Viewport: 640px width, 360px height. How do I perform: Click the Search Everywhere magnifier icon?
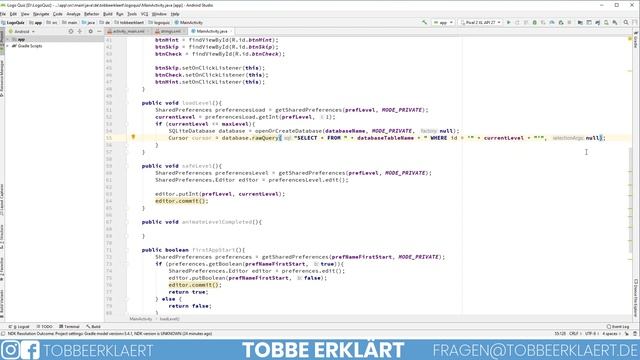626,22
